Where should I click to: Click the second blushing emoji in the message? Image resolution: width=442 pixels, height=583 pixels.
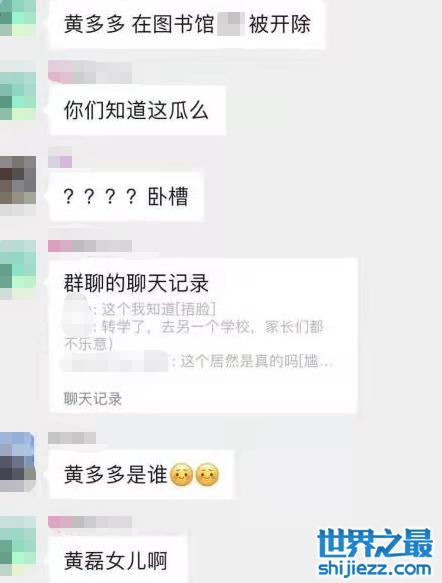[207, 474]
